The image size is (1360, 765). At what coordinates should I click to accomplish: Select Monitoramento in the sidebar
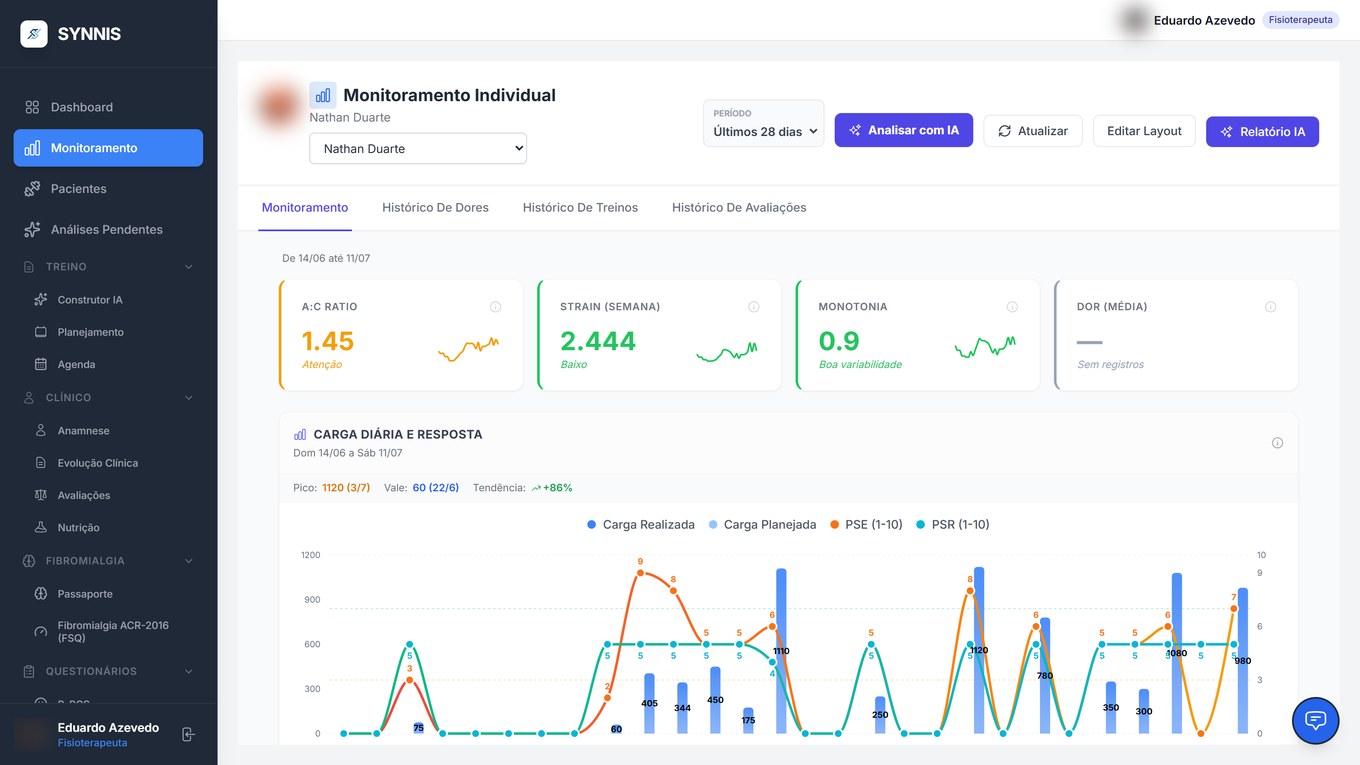click(x=108, y=148)
